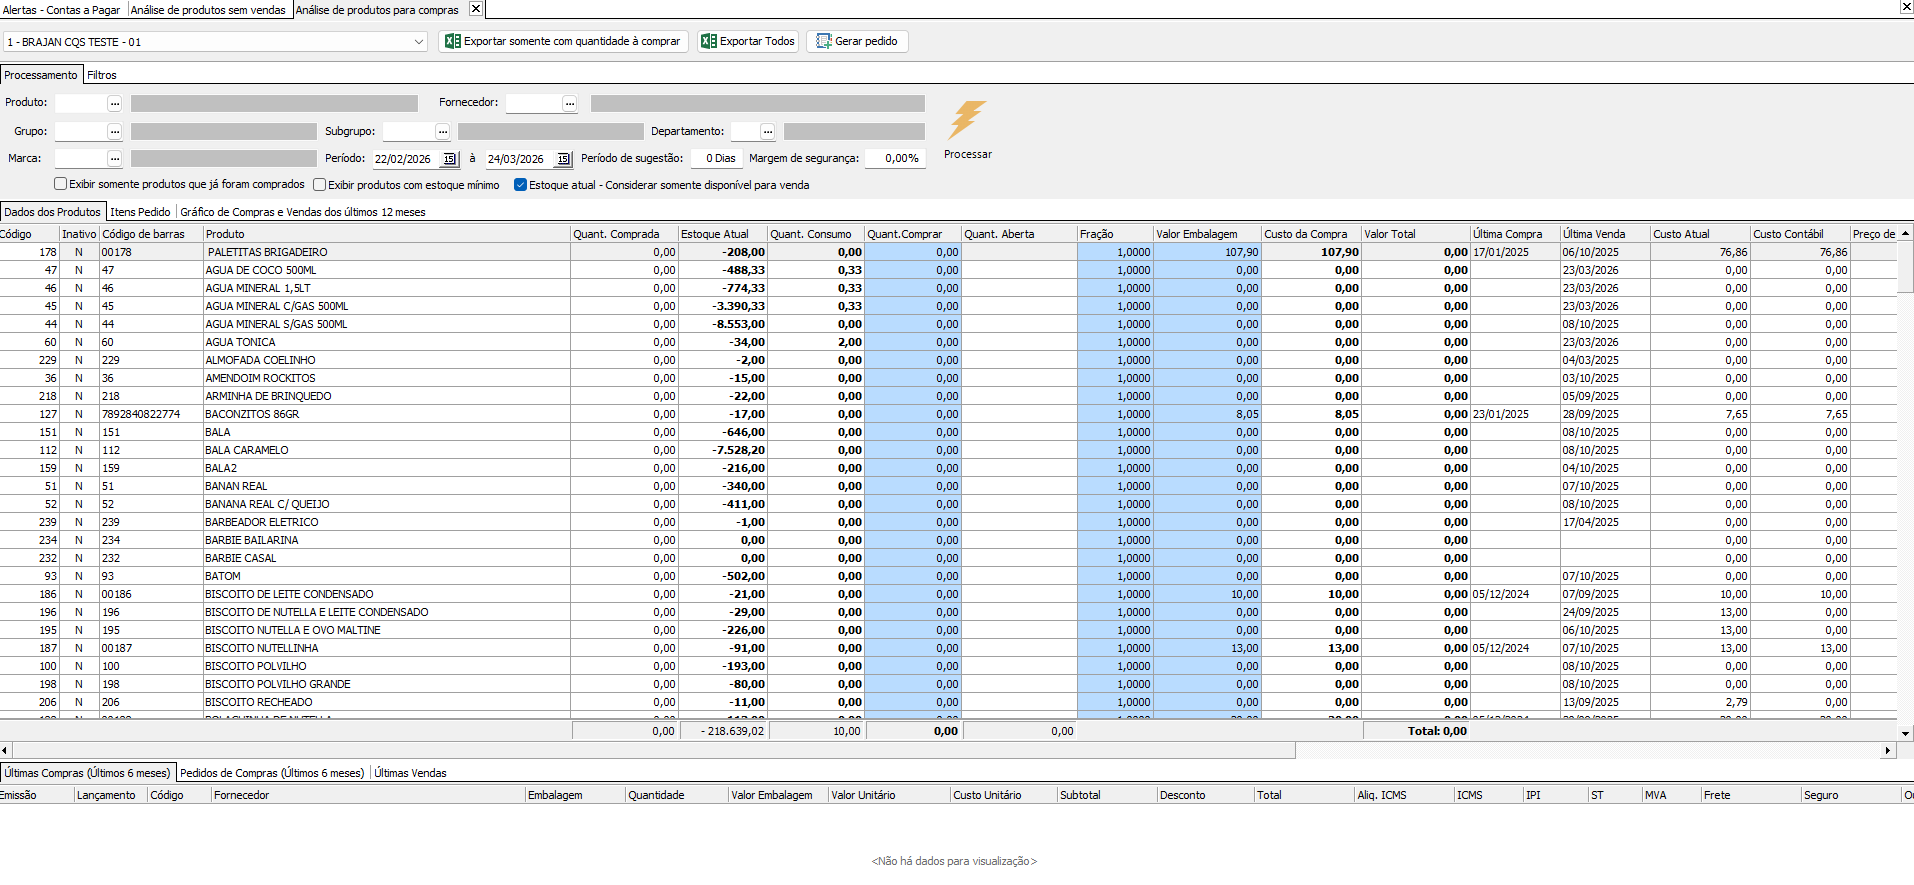Open calendar for end date 24/03/2026
The image size is (1914, 885).
point(563,159)
